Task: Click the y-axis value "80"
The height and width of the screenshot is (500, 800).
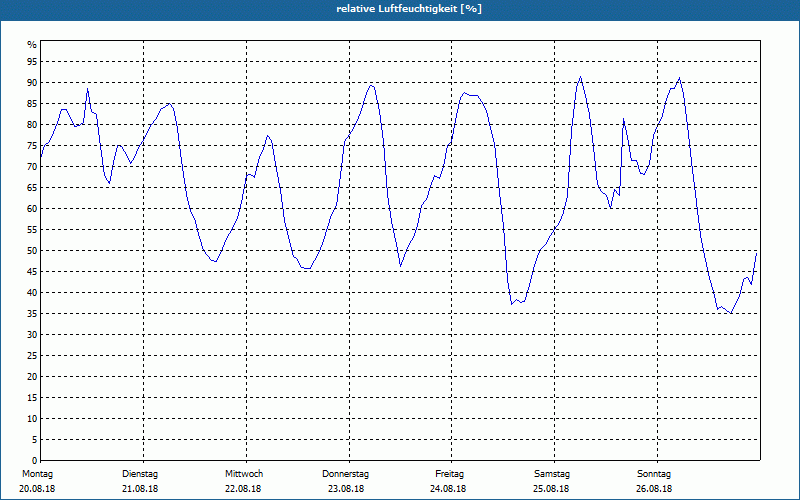Action: (x=32, y=124)
